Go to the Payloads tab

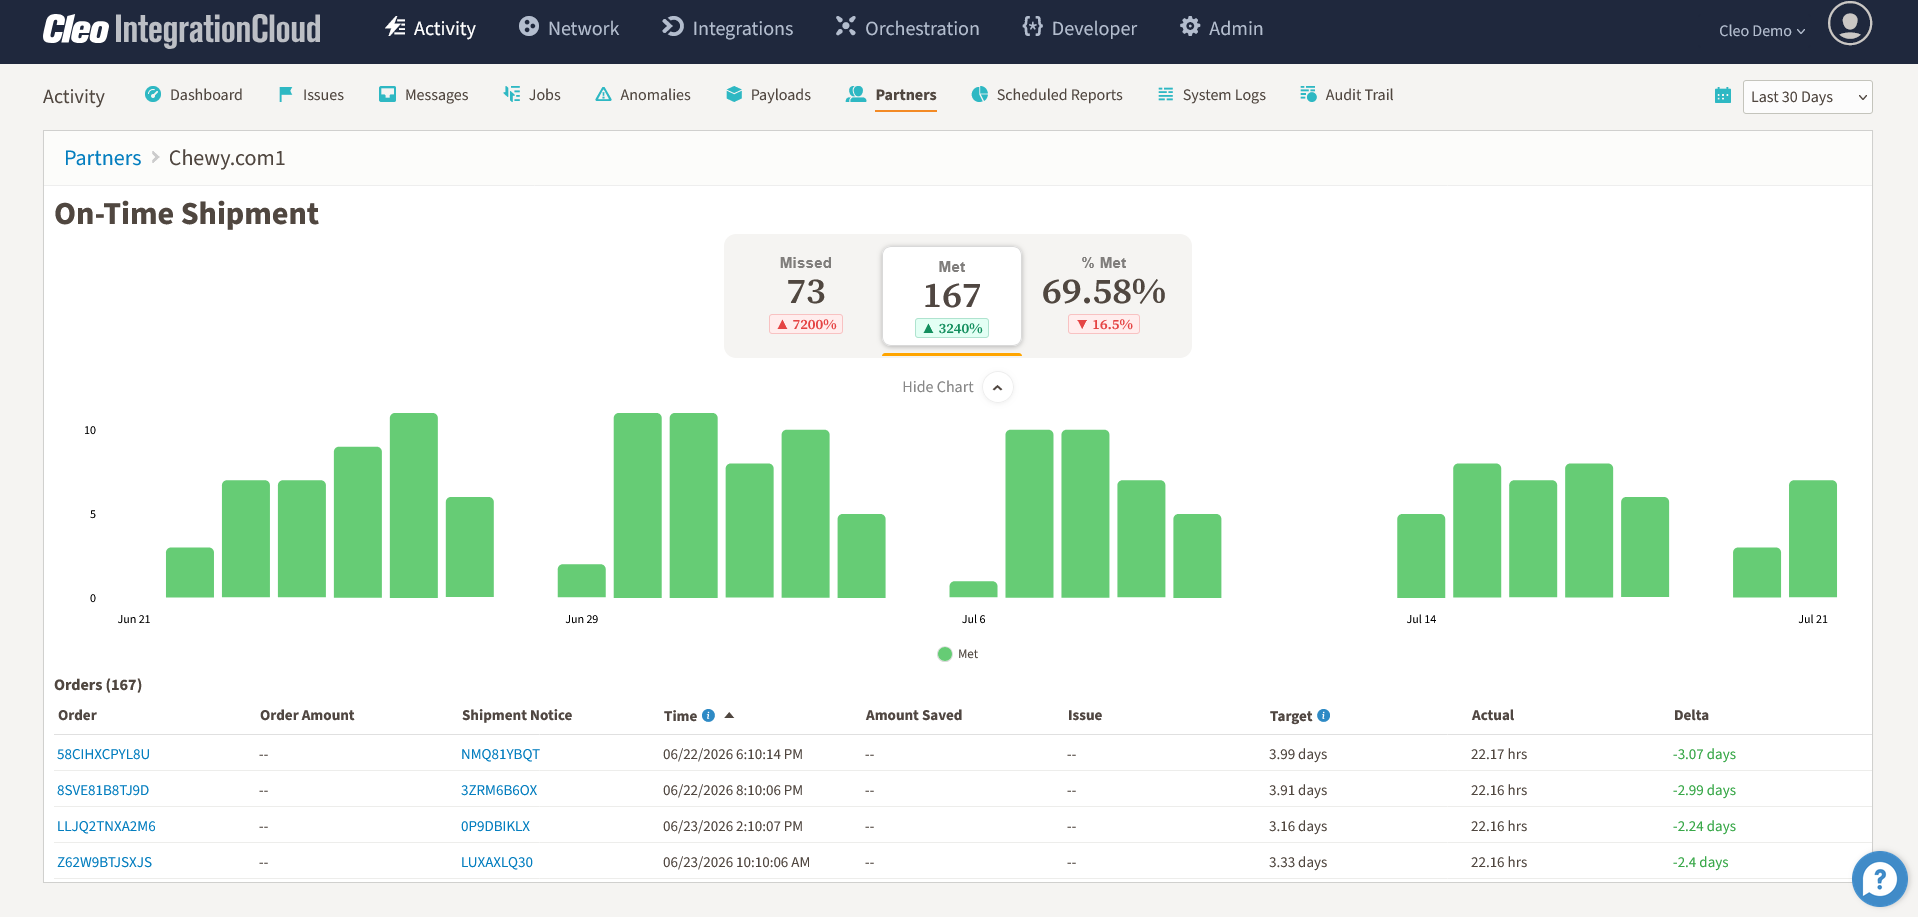click(768, 95)
